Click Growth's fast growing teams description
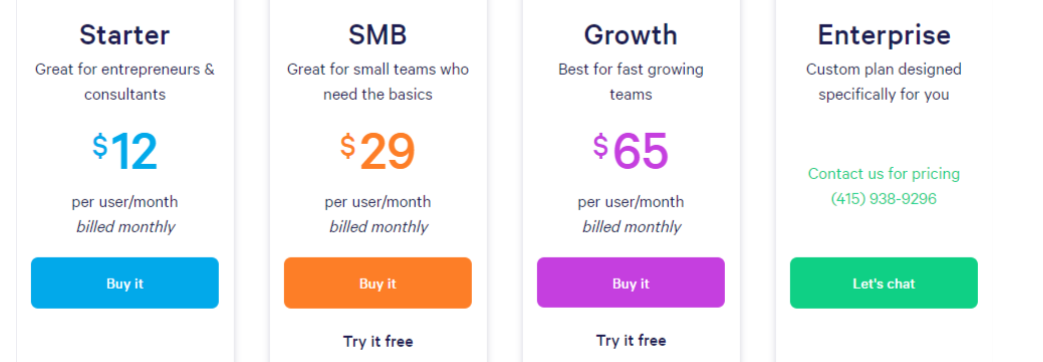 pos(631,82)
